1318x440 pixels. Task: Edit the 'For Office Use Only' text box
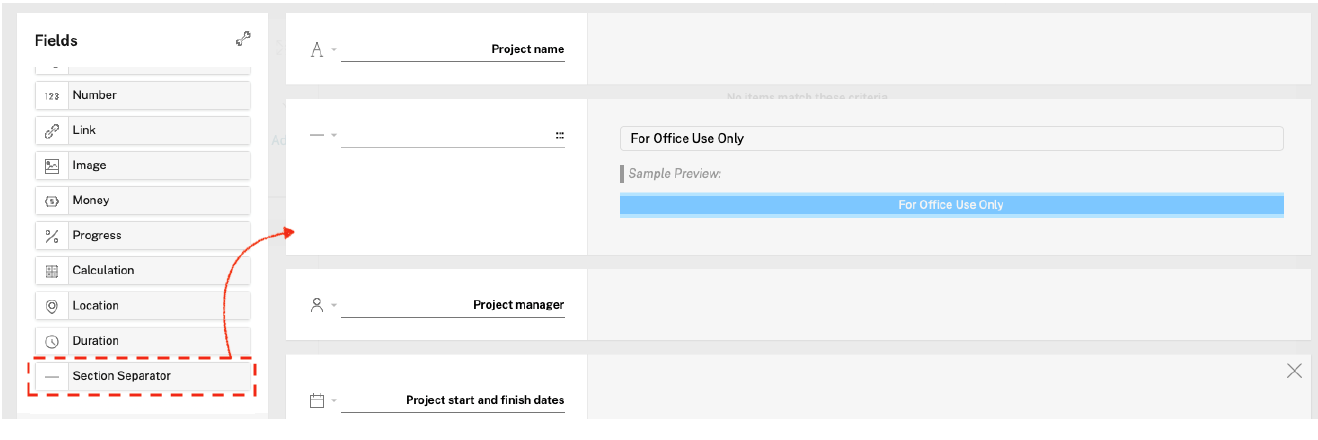[950, 138]
